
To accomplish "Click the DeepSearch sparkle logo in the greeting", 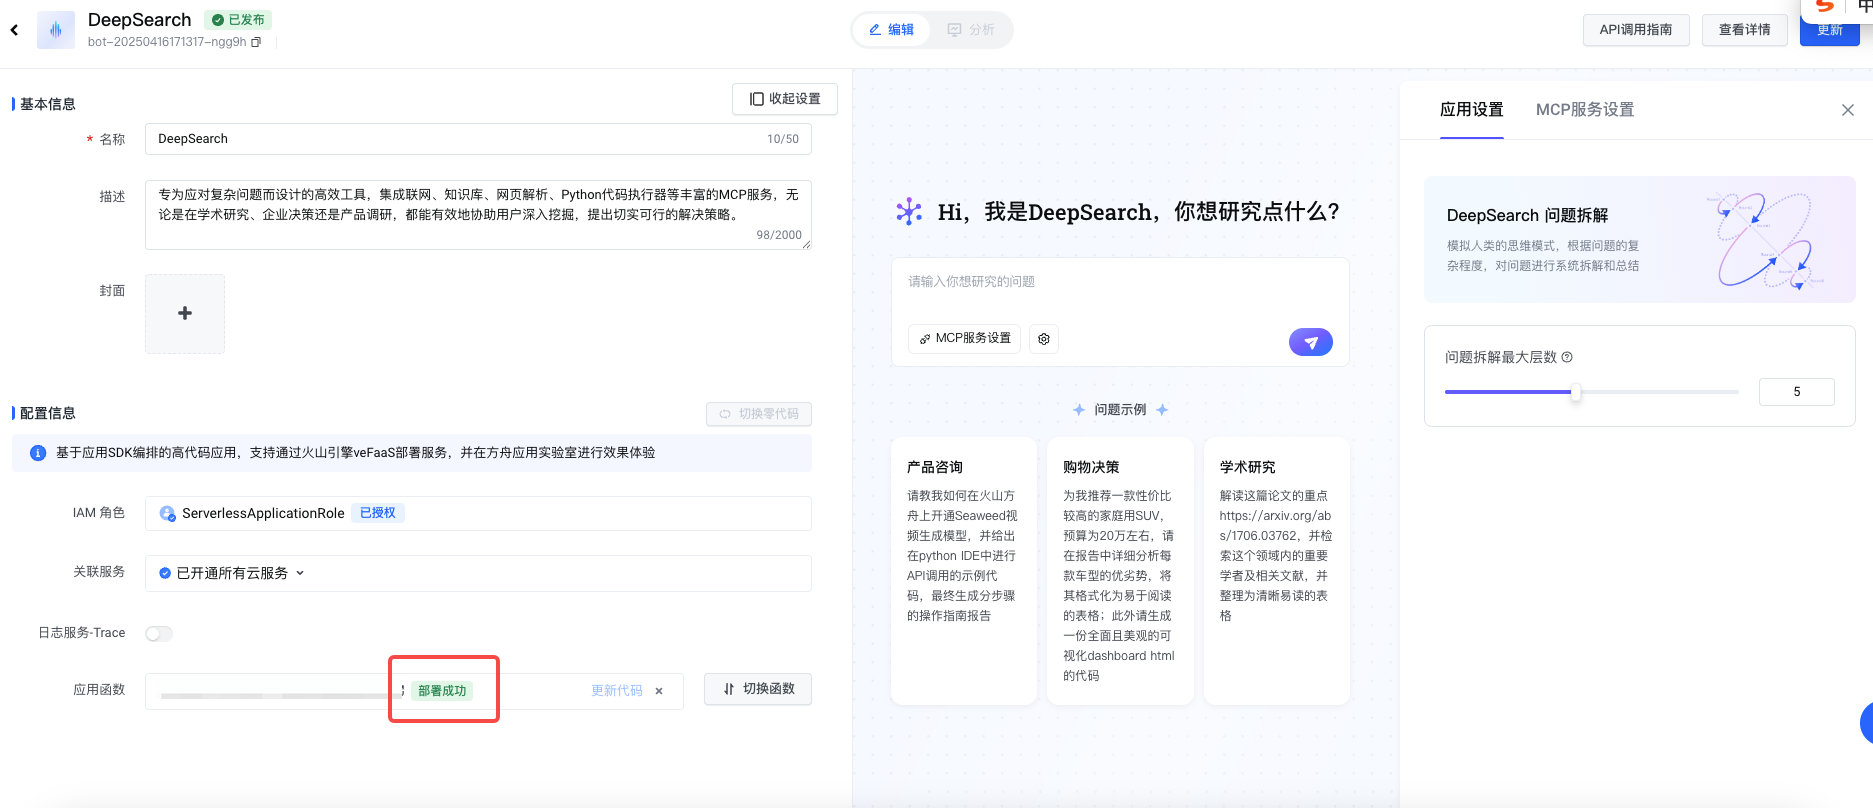I will pyautogui.click(x=909, y=211).
